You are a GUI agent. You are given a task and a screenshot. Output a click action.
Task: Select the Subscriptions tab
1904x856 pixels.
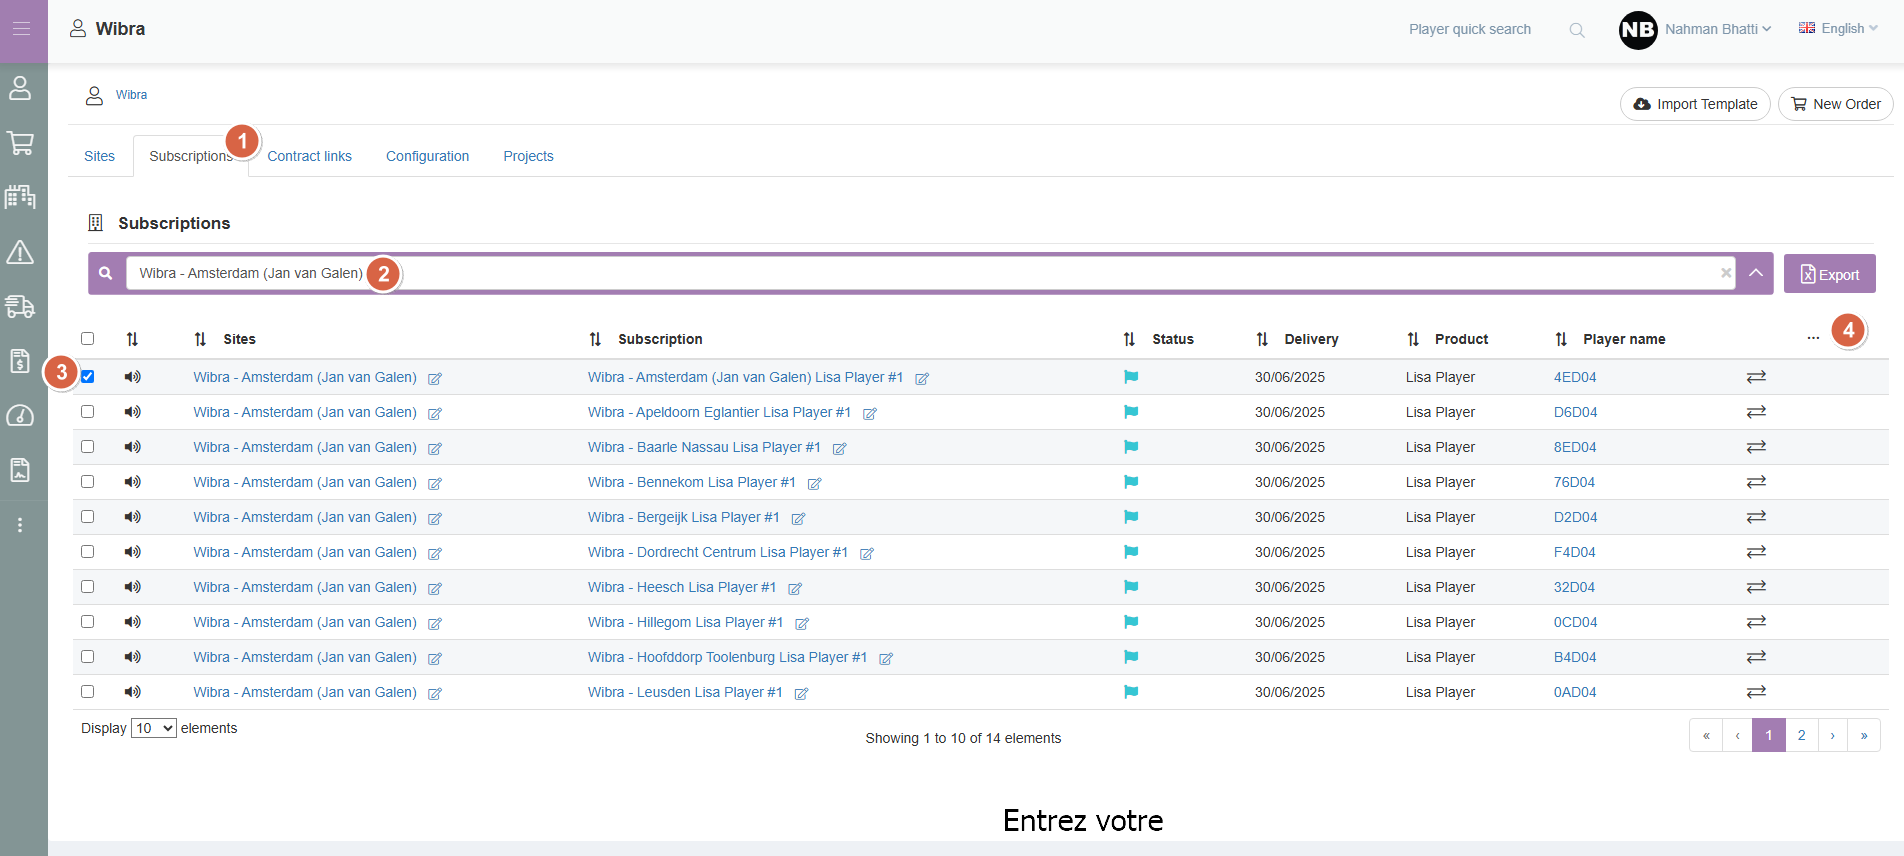click(x=191, y=156)
